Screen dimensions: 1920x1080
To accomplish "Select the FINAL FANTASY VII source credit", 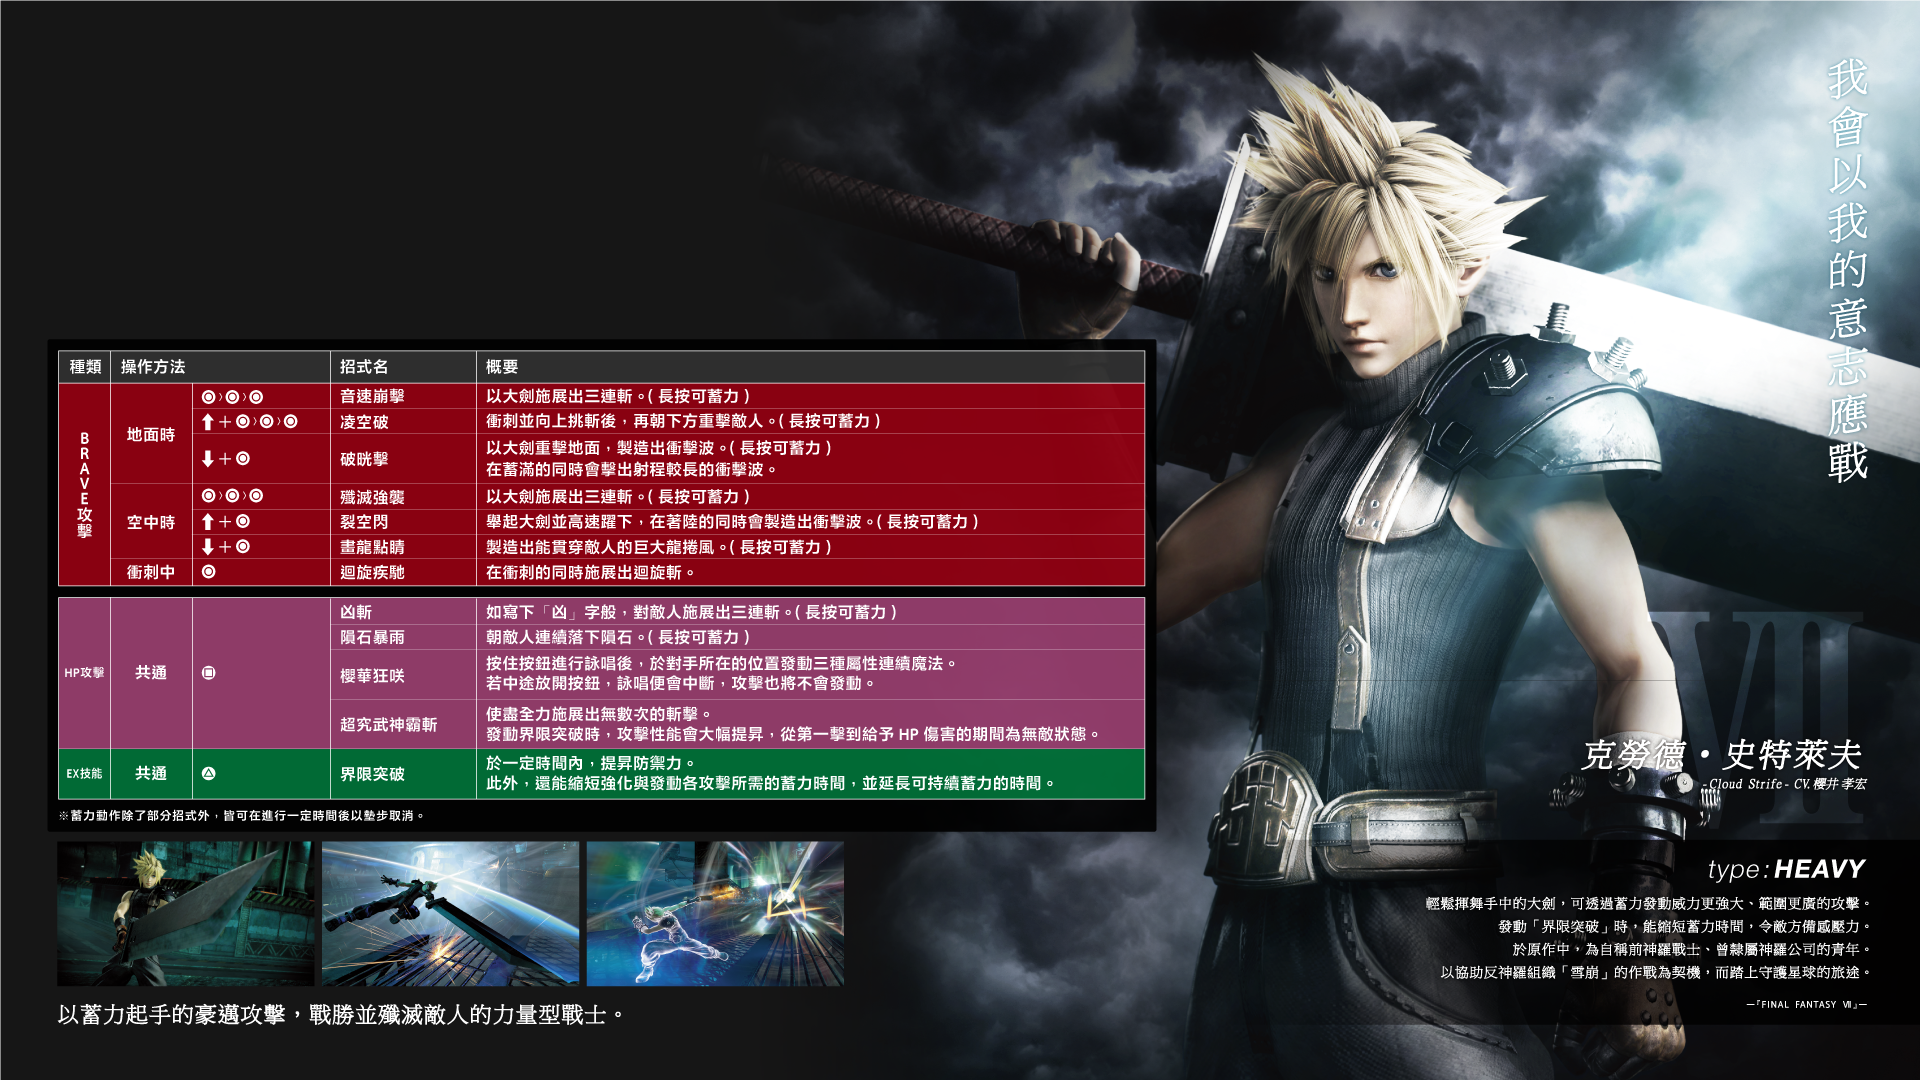I will point(1807,1004).
